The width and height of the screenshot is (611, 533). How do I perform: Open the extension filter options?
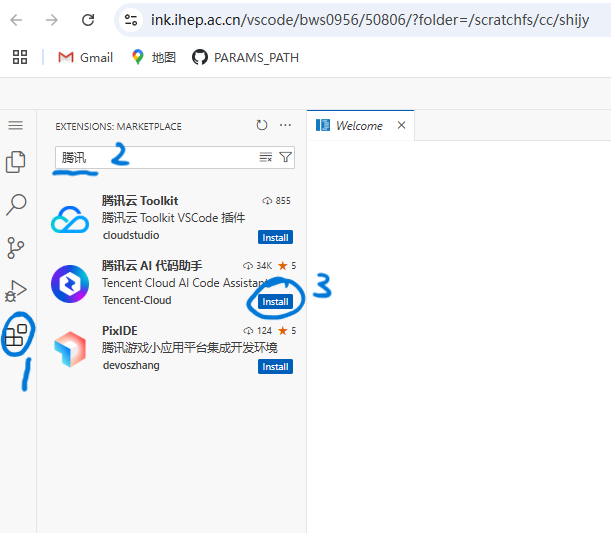coord(286,157)
